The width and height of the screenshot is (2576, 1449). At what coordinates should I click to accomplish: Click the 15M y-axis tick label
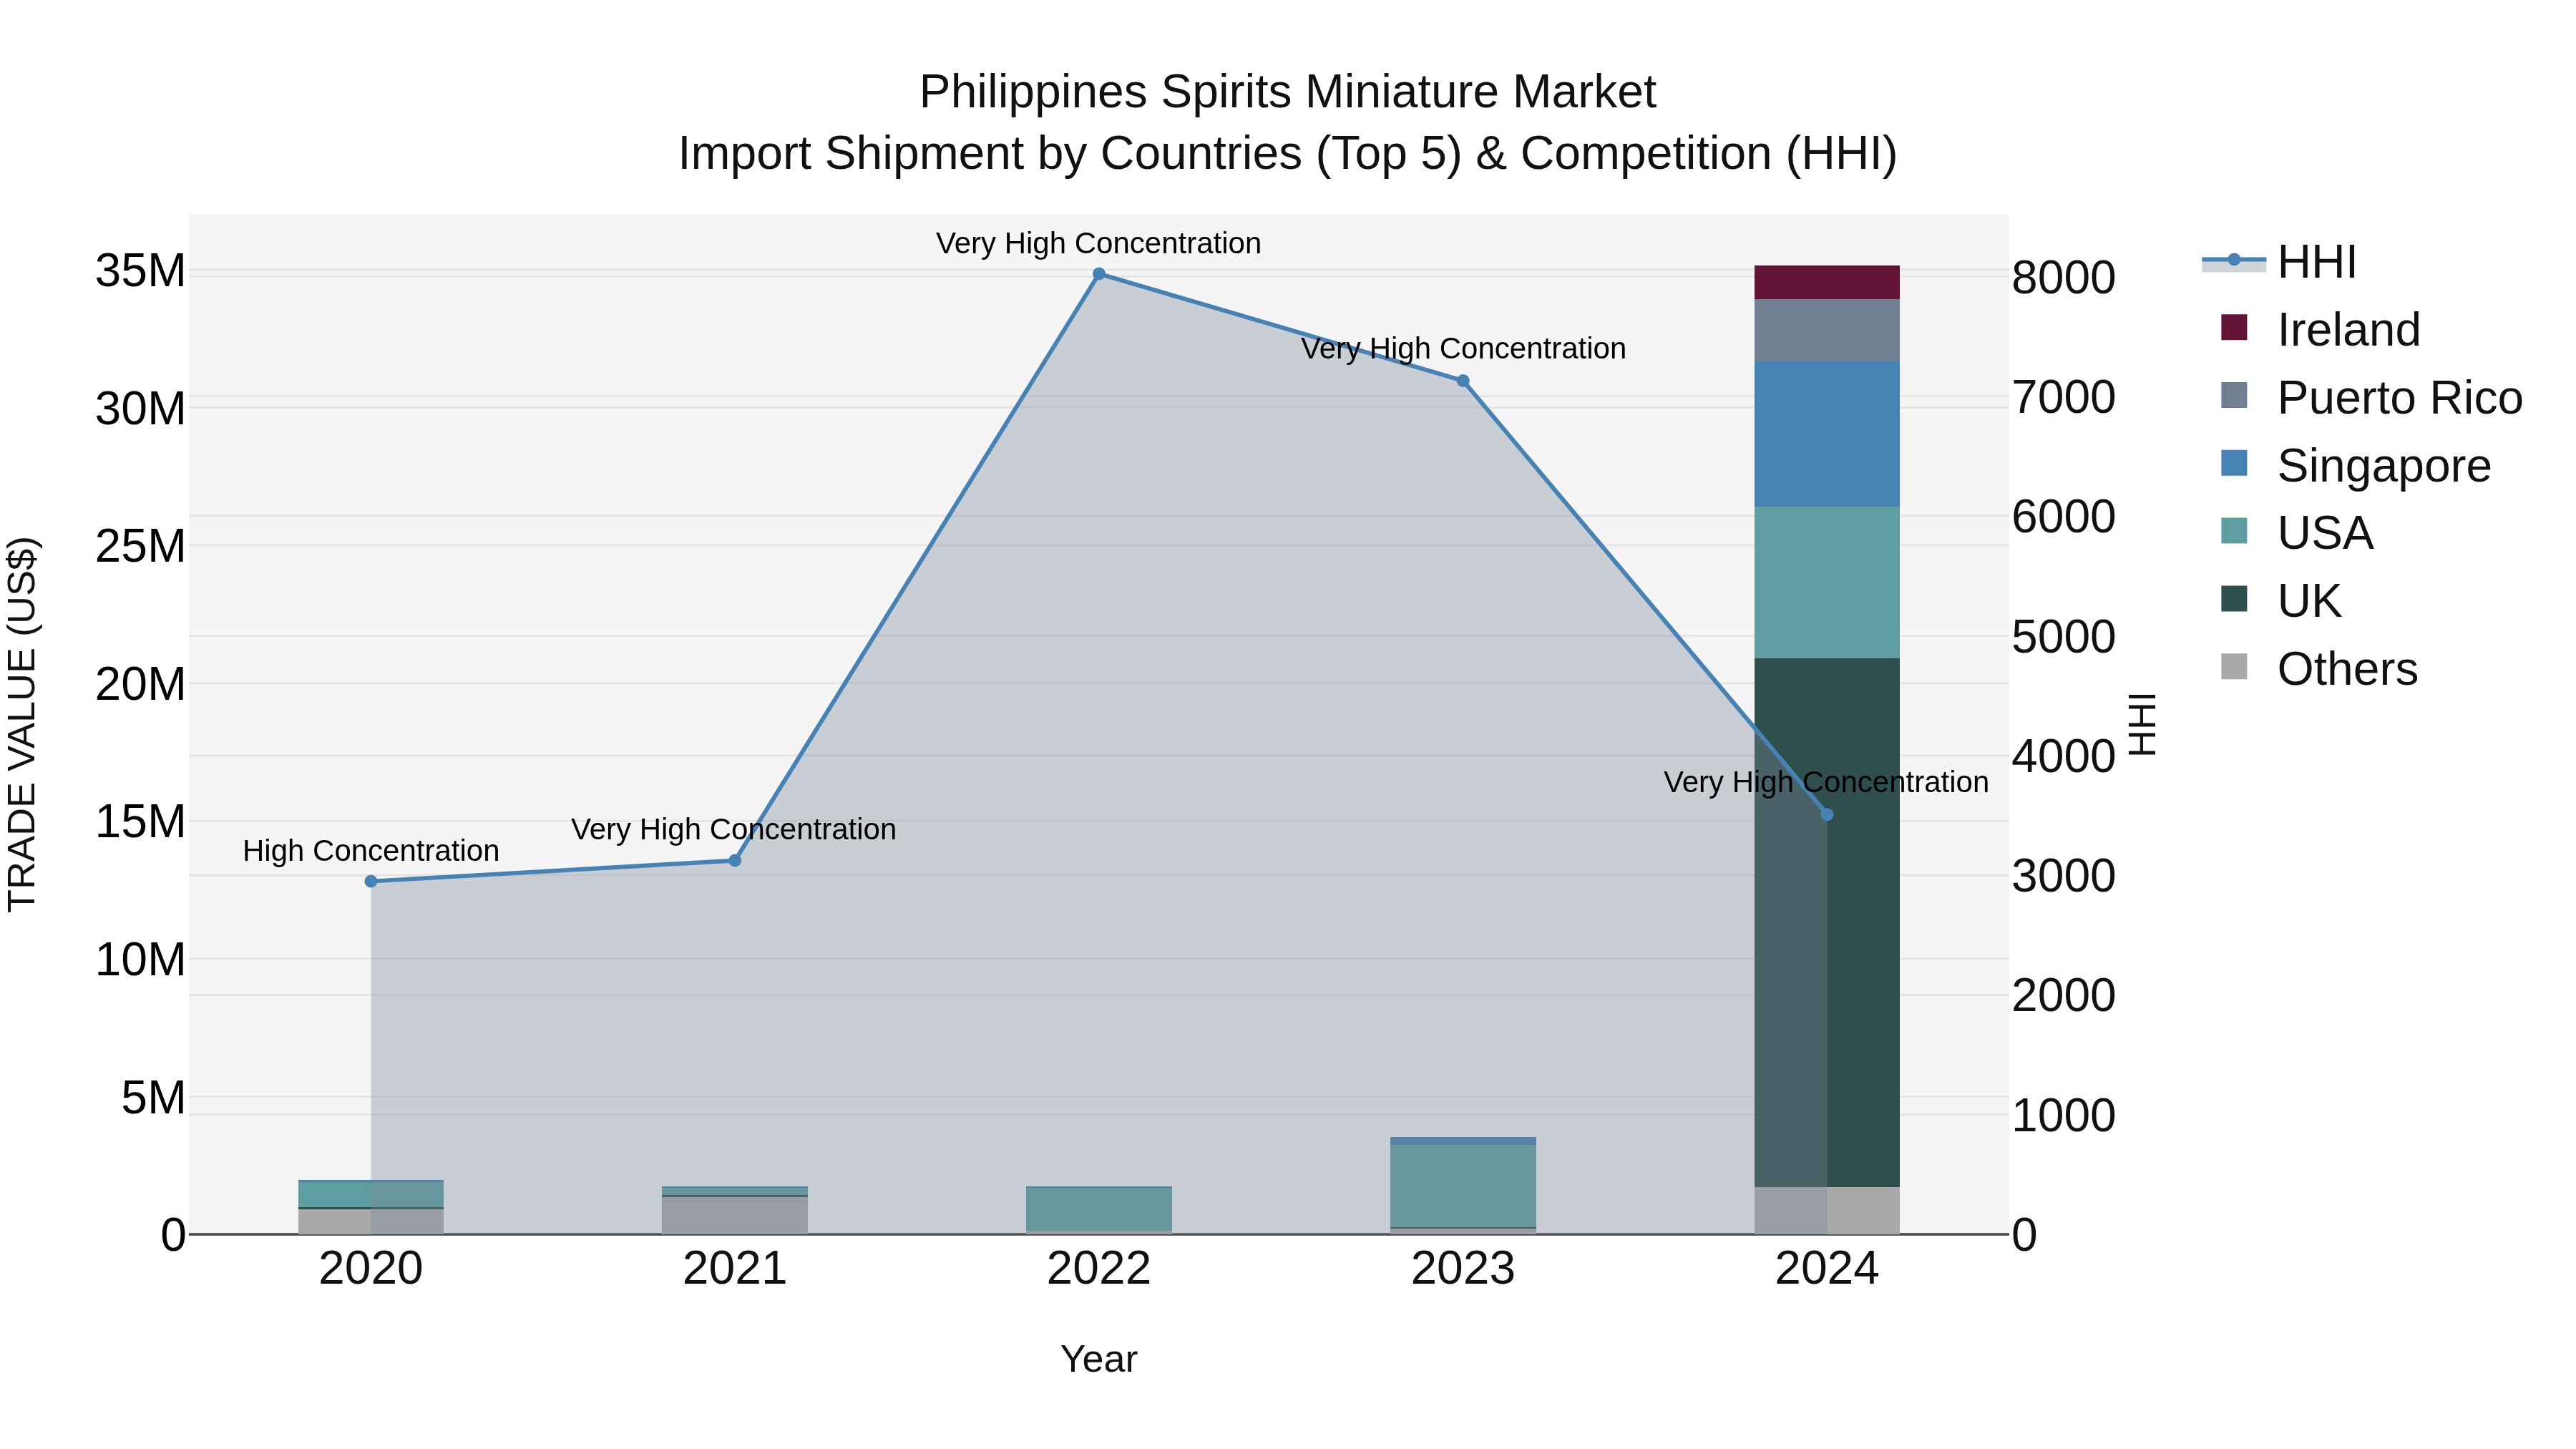click(x=140, y=822)
